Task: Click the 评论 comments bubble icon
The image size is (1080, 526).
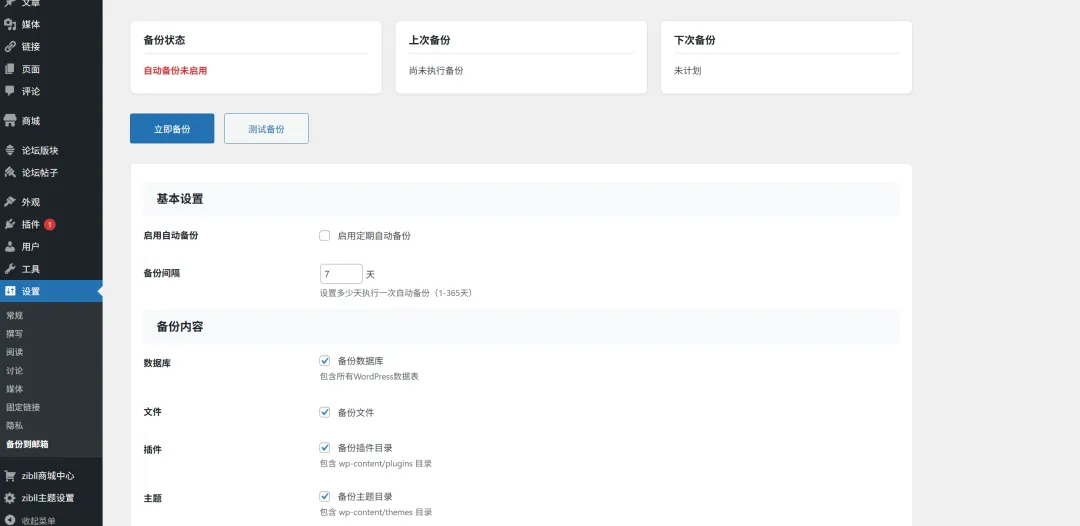Action: point(10,91)
